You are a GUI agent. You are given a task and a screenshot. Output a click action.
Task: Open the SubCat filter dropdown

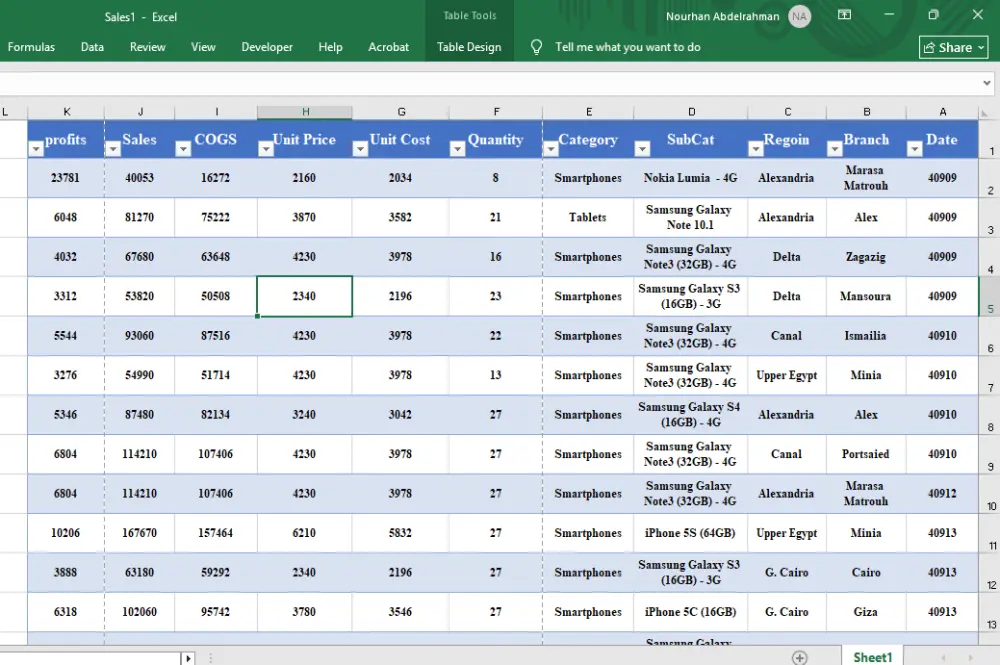(642, 149)
